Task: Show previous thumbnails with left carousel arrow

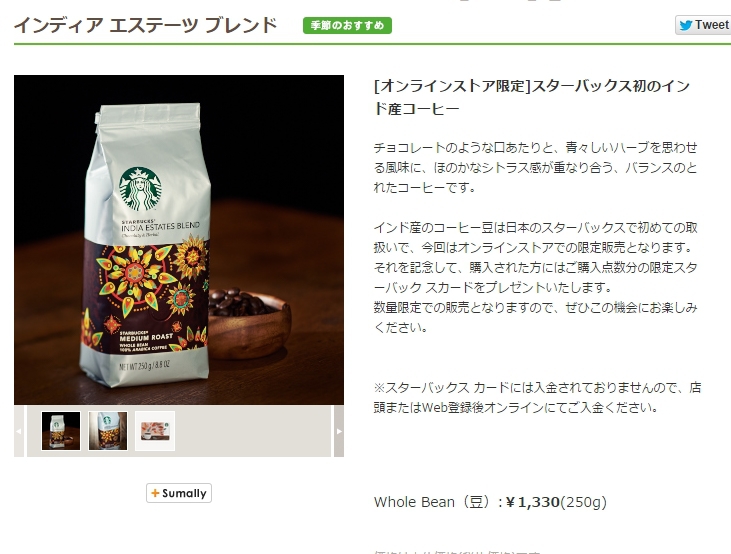Action: click(19, 431)
